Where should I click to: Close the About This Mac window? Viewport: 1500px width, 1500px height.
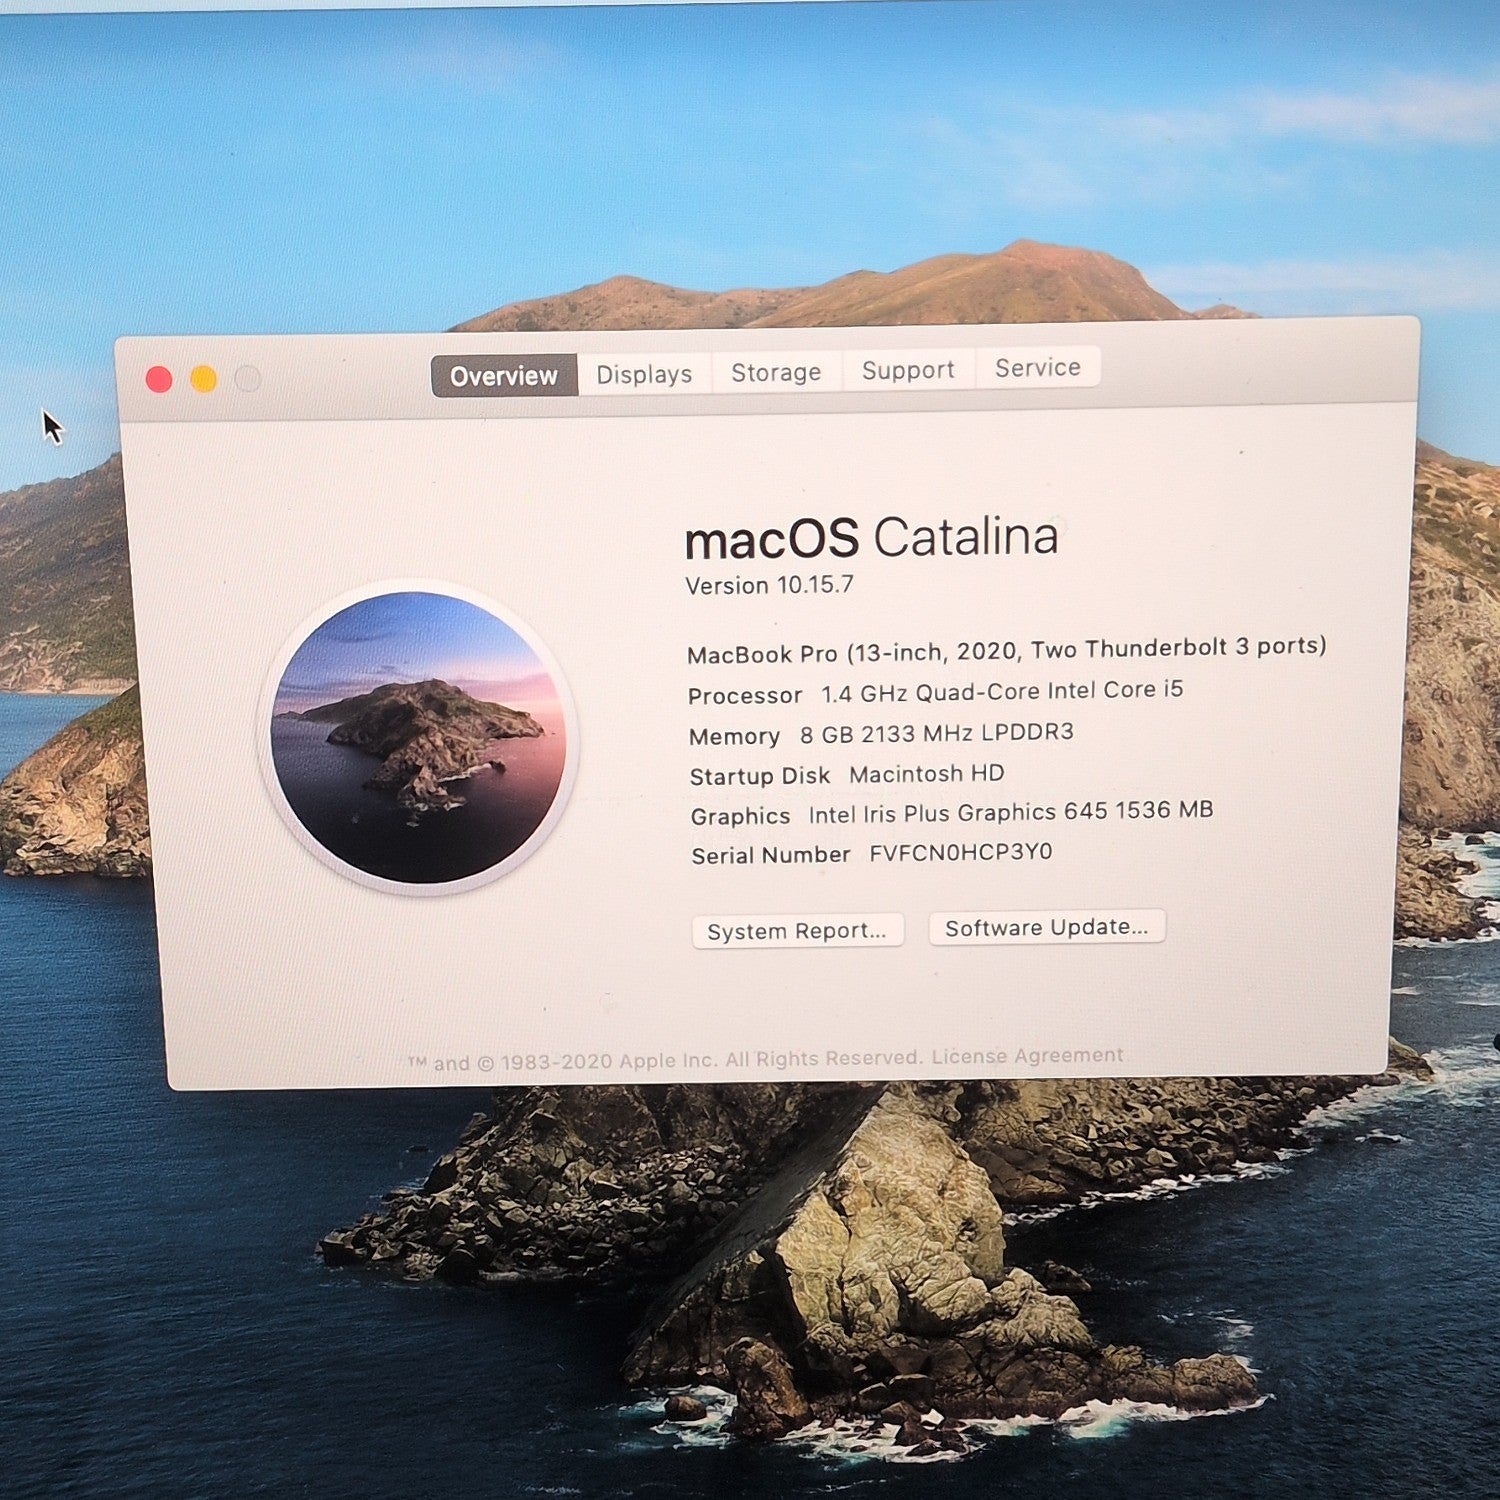pos(159,379)
